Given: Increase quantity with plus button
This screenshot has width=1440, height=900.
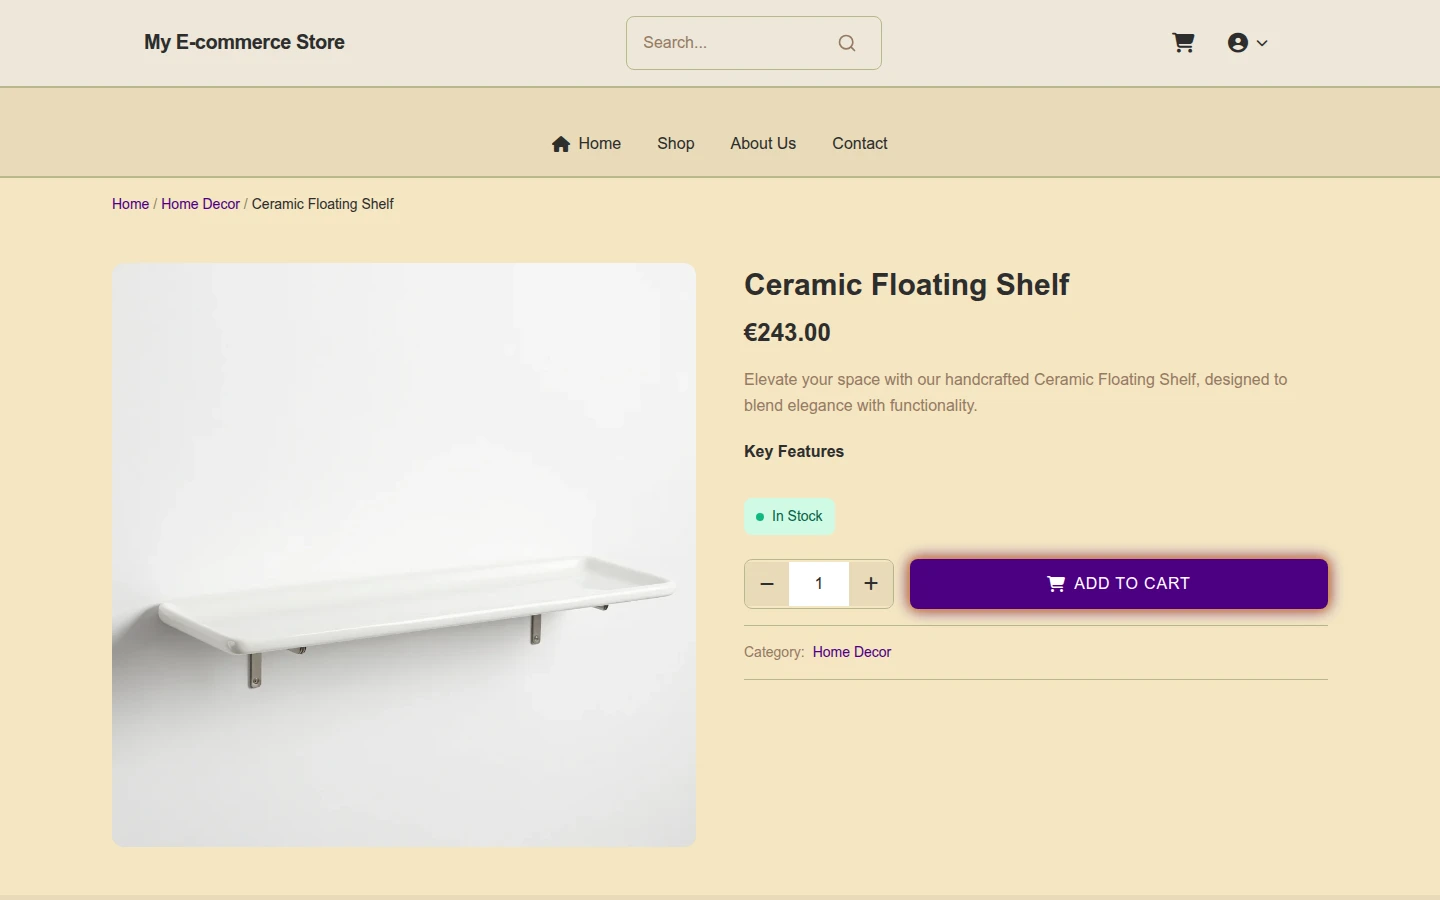Looking at the screenshot, I should click(871, 584).
